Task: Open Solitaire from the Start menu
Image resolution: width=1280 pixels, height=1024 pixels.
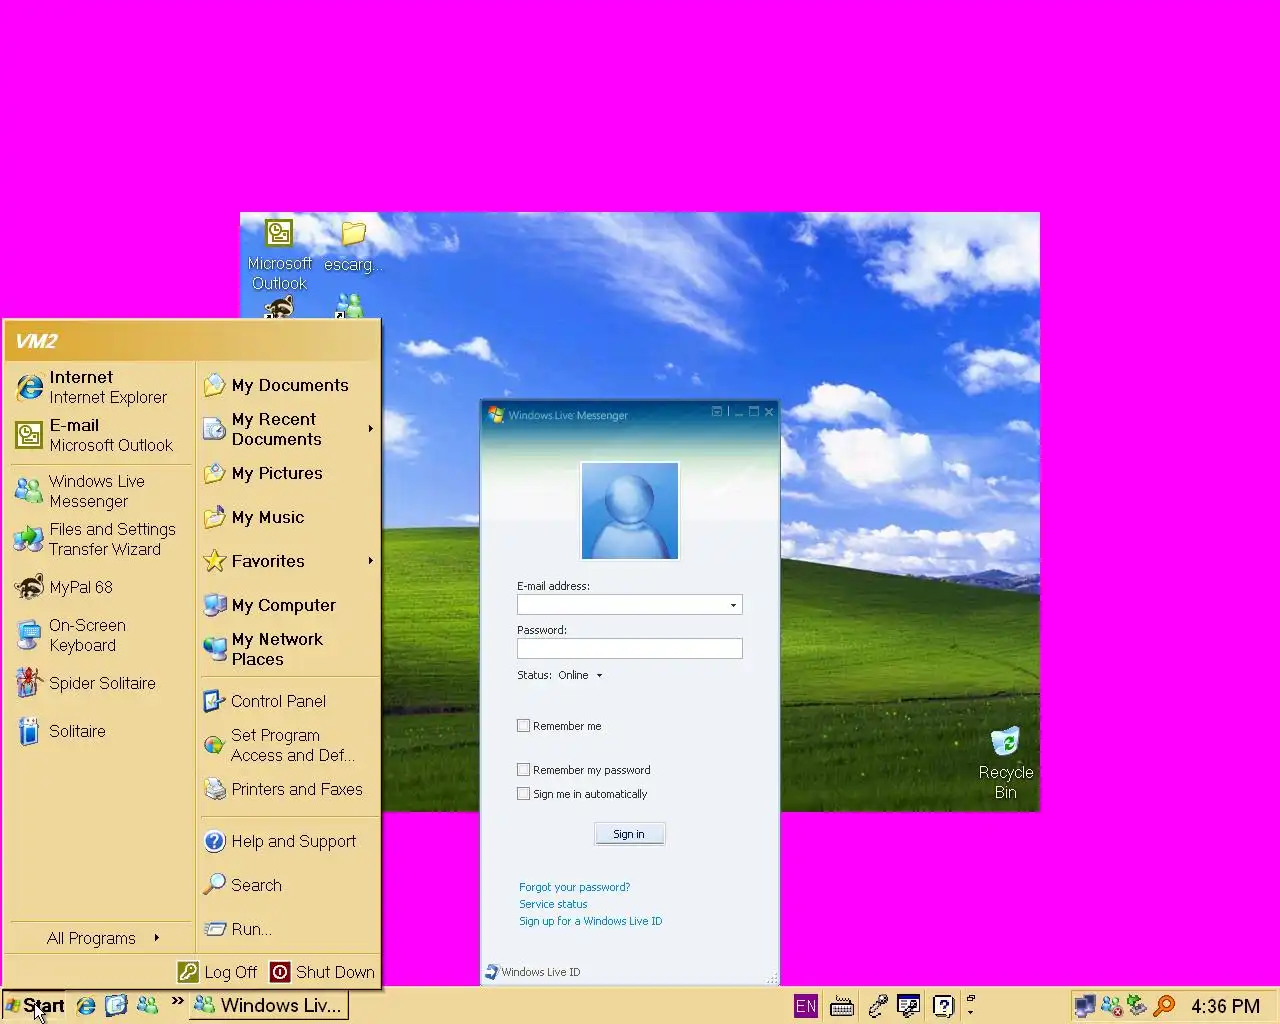Action: coord(100,731)
